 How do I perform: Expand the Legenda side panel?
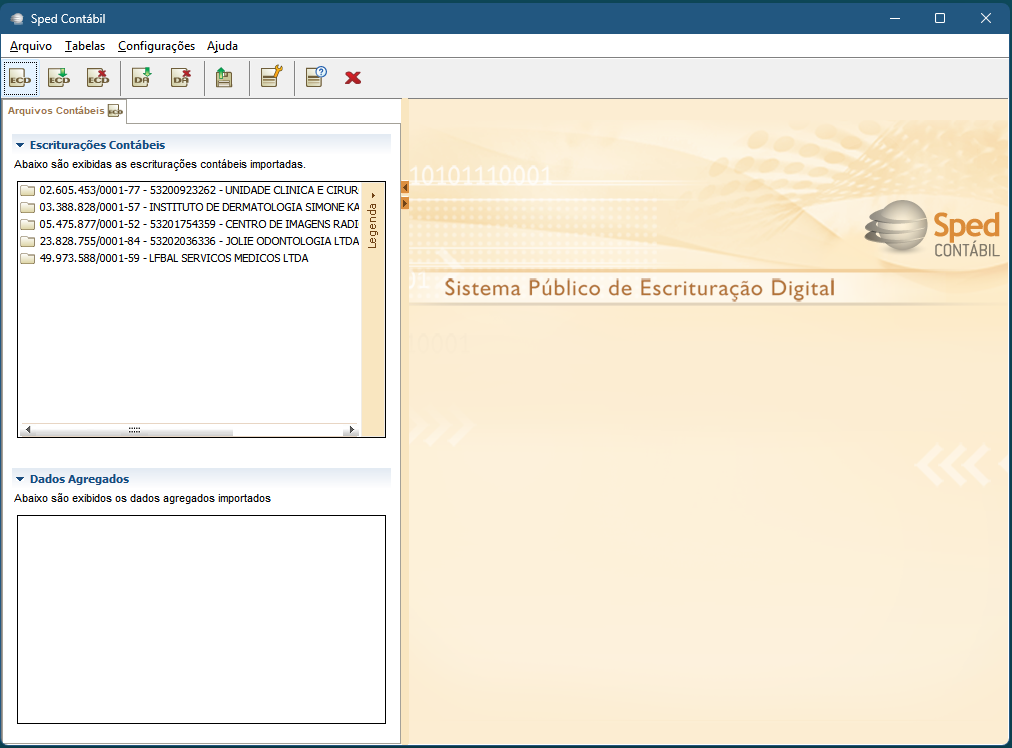[x=372, y=223]
